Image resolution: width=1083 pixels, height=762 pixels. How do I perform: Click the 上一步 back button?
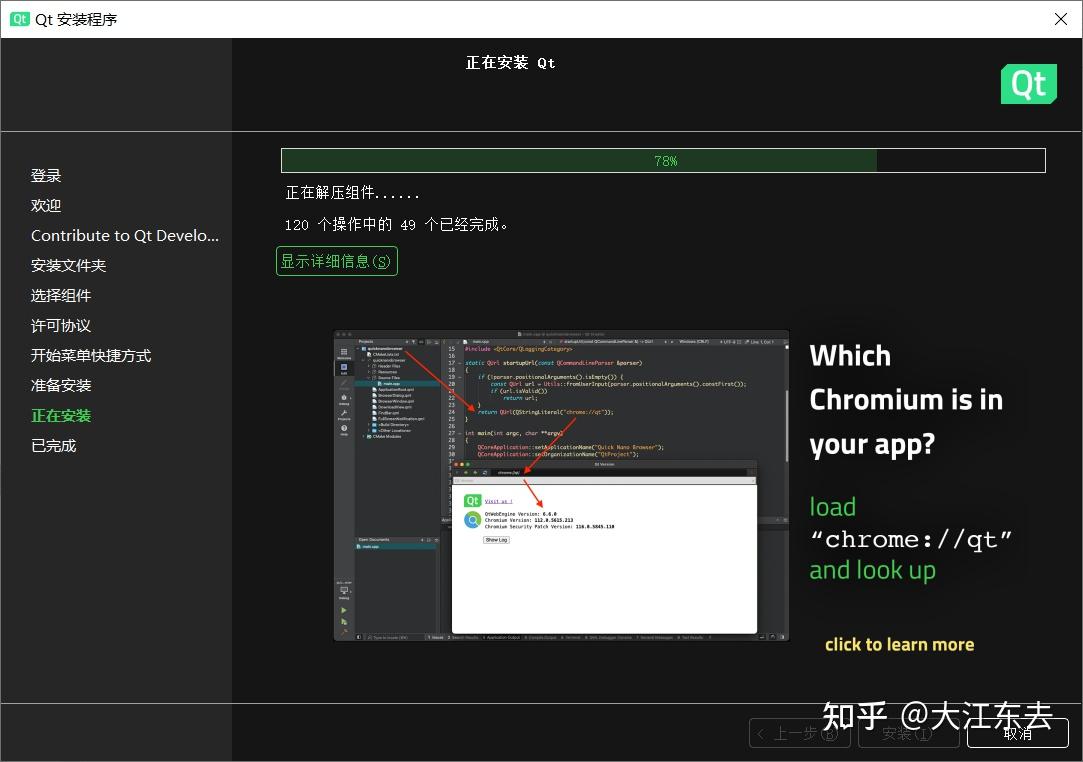point(799,733)
